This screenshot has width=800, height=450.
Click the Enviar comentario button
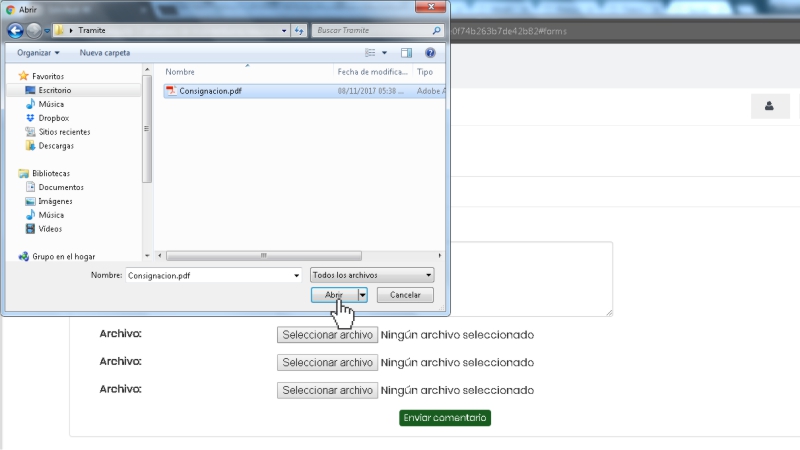pyautogui.click(x=445, y=417)
